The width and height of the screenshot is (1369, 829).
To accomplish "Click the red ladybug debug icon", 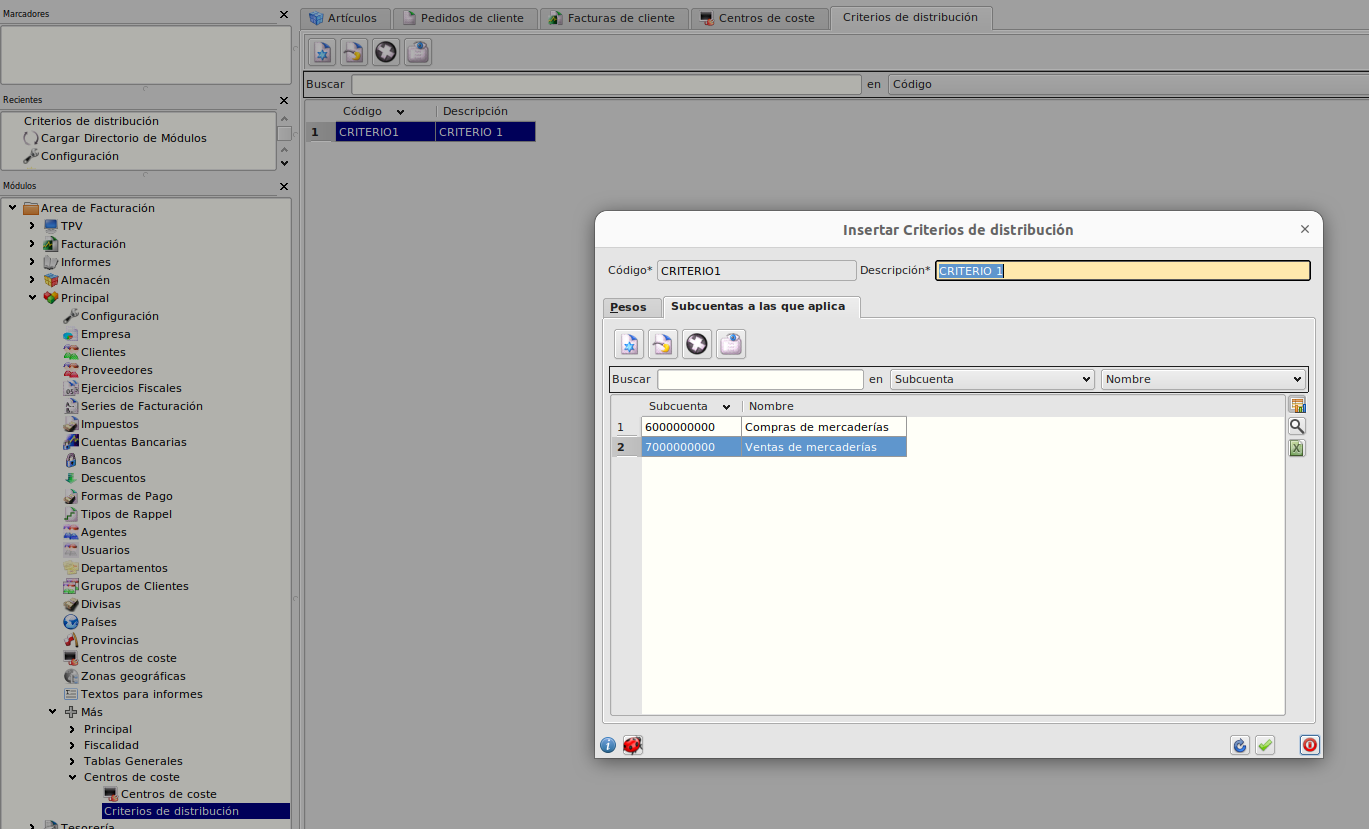I will pos(632,745).
